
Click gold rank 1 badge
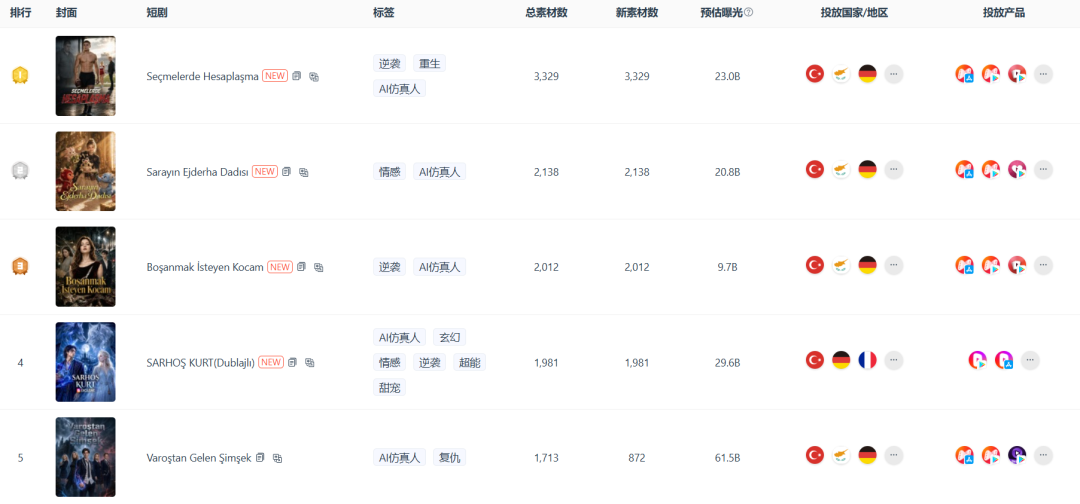(x=20, y=75)
